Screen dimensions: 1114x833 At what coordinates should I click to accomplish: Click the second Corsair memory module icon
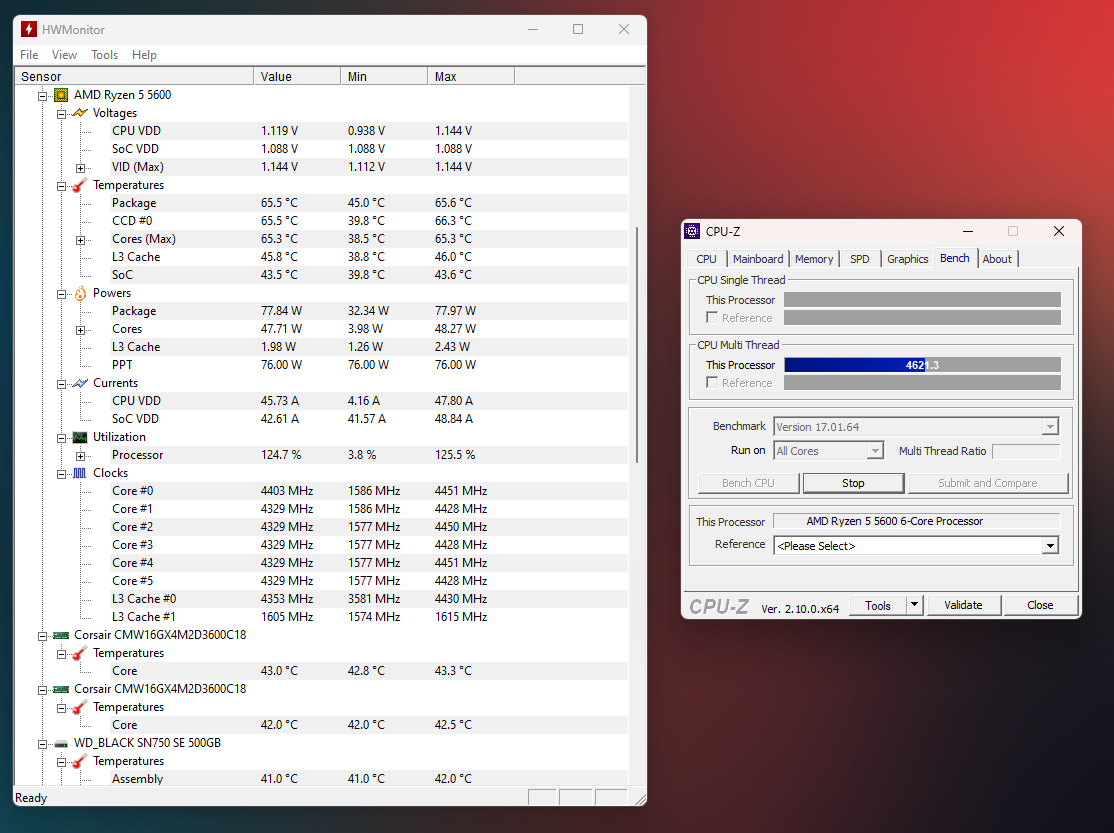click(61, 689)
